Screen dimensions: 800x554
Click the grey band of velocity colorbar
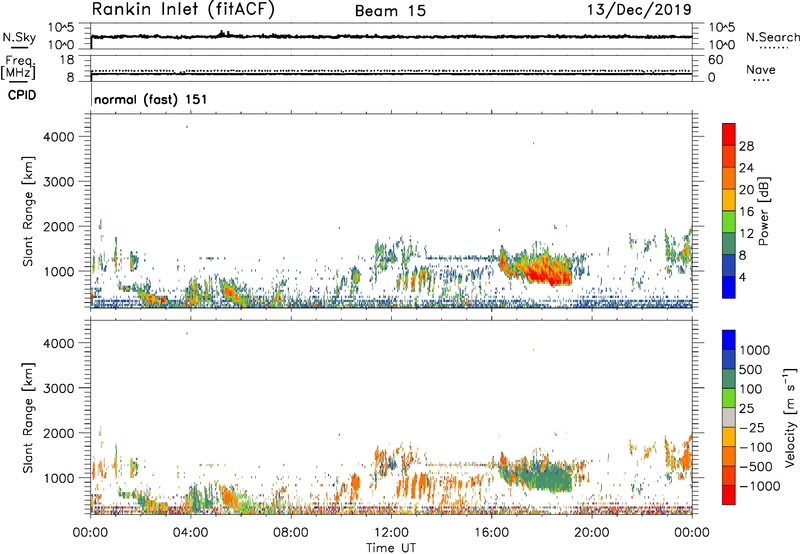[x=729, y=417]
